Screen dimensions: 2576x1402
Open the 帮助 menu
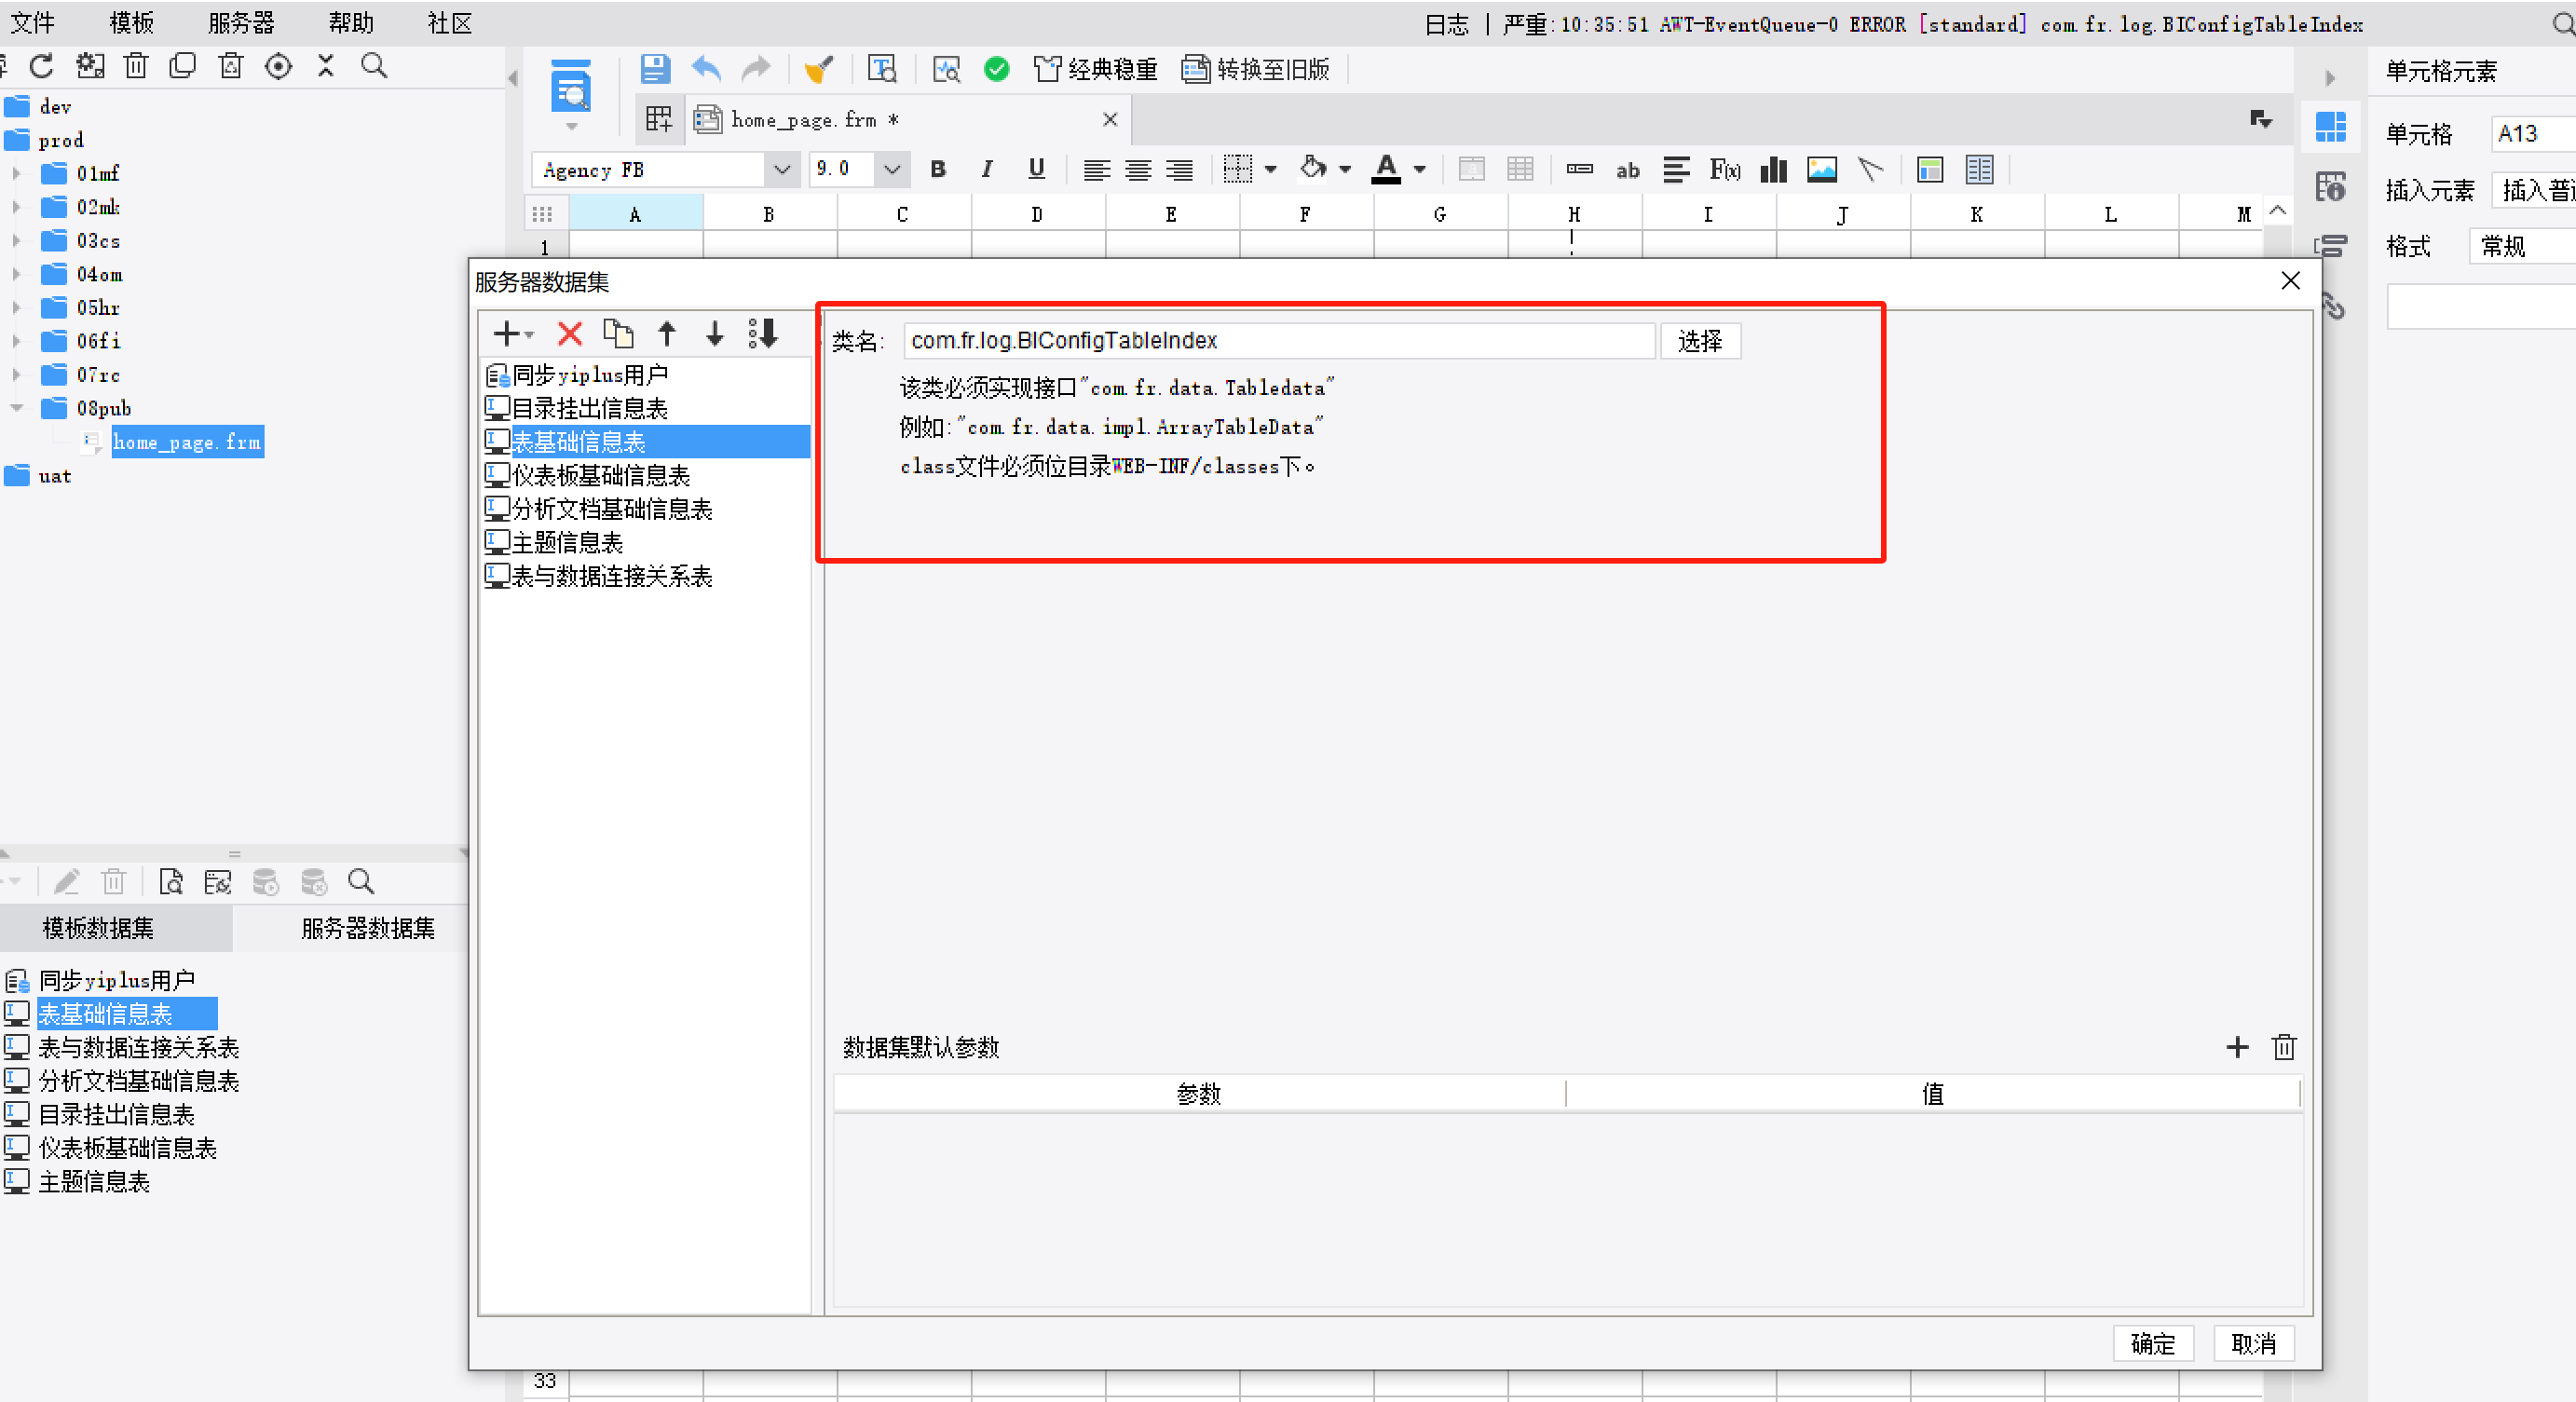(x=351, y=22)
